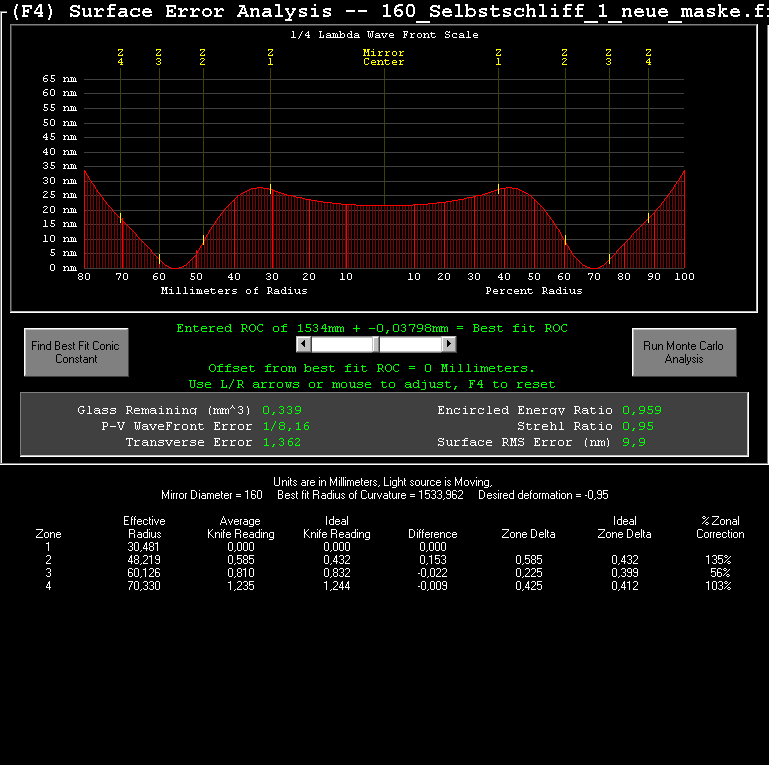Viewport: 769px width, 765px height.
Task: Click right arrow of ROC slider
Action: (449, 344)
